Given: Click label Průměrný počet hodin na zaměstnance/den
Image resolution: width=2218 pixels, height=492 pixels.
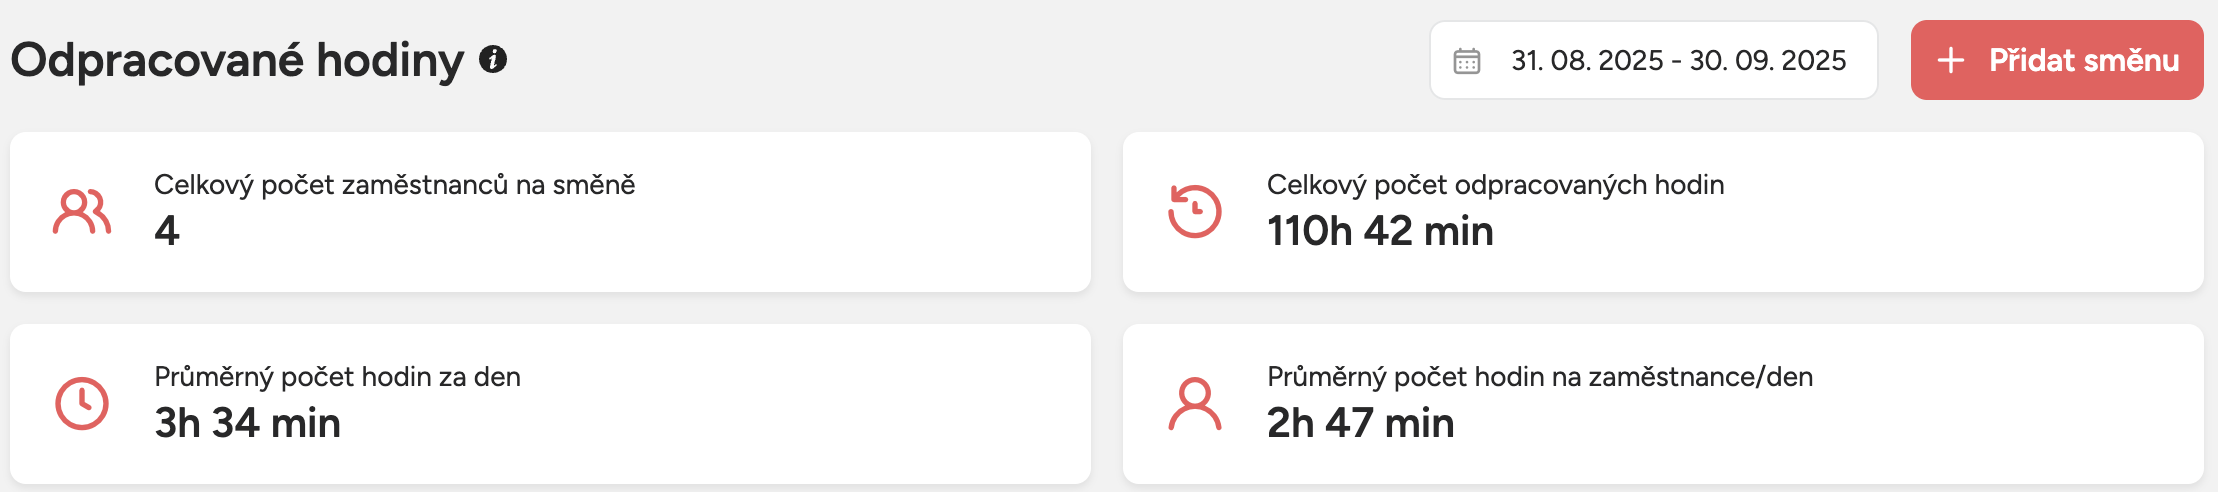Looking at the screenshot, I should (x=1539, y=377).
